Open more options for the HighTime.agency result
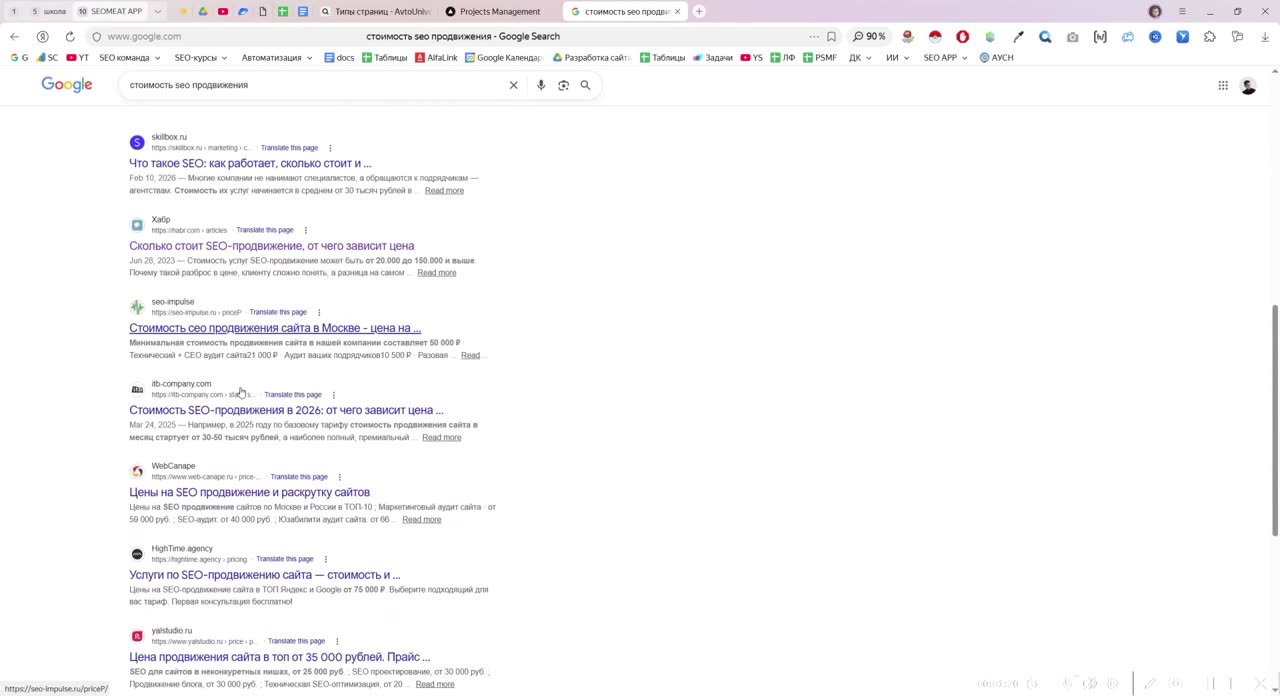The image size is (1280, 696). pos(325,559)
